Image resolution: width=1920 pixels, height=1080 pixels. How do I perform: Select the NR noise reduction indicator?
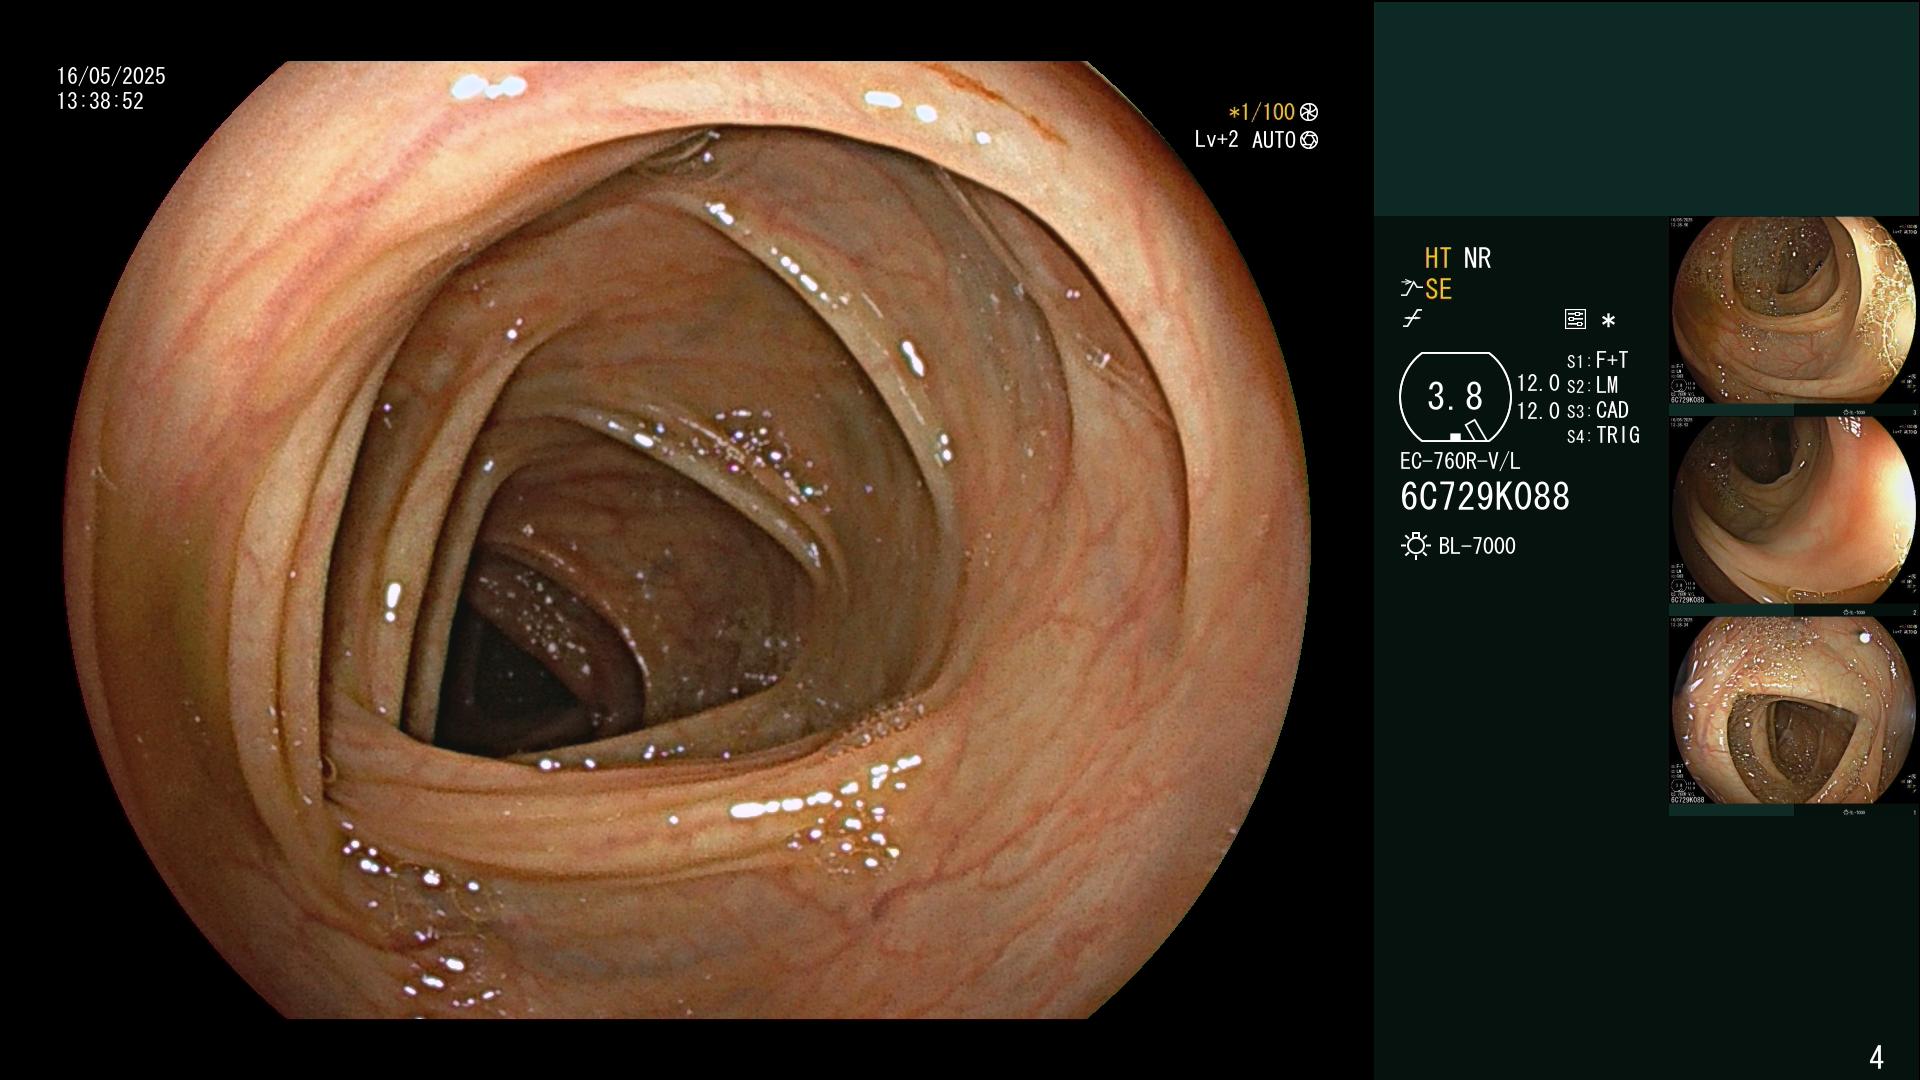[x=1477, y=258]
